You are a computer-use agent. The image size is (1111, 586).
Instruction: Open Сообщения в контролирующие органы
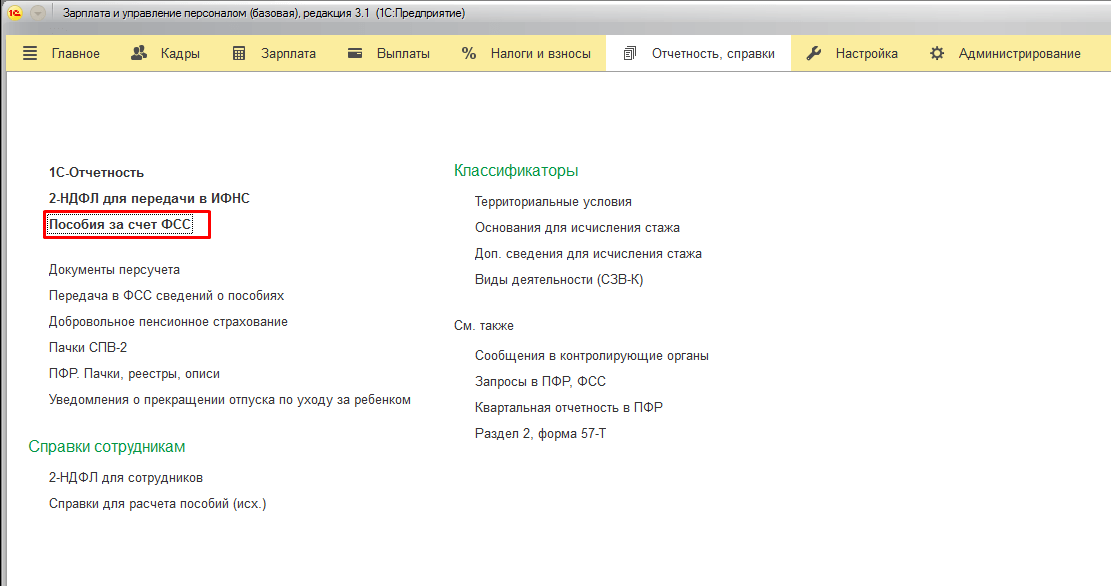[592, 356]
